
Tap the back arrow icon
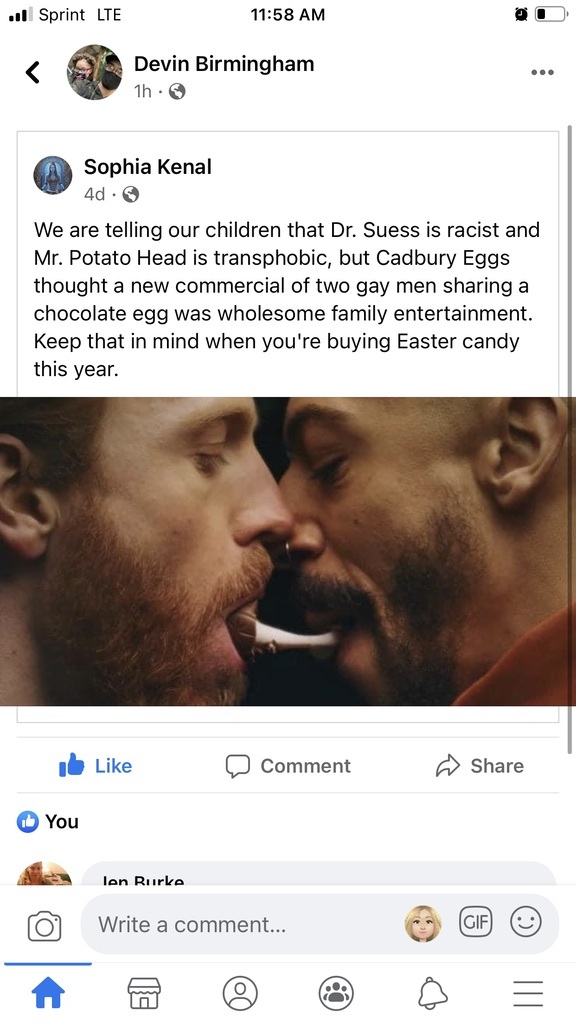(33, 72)
